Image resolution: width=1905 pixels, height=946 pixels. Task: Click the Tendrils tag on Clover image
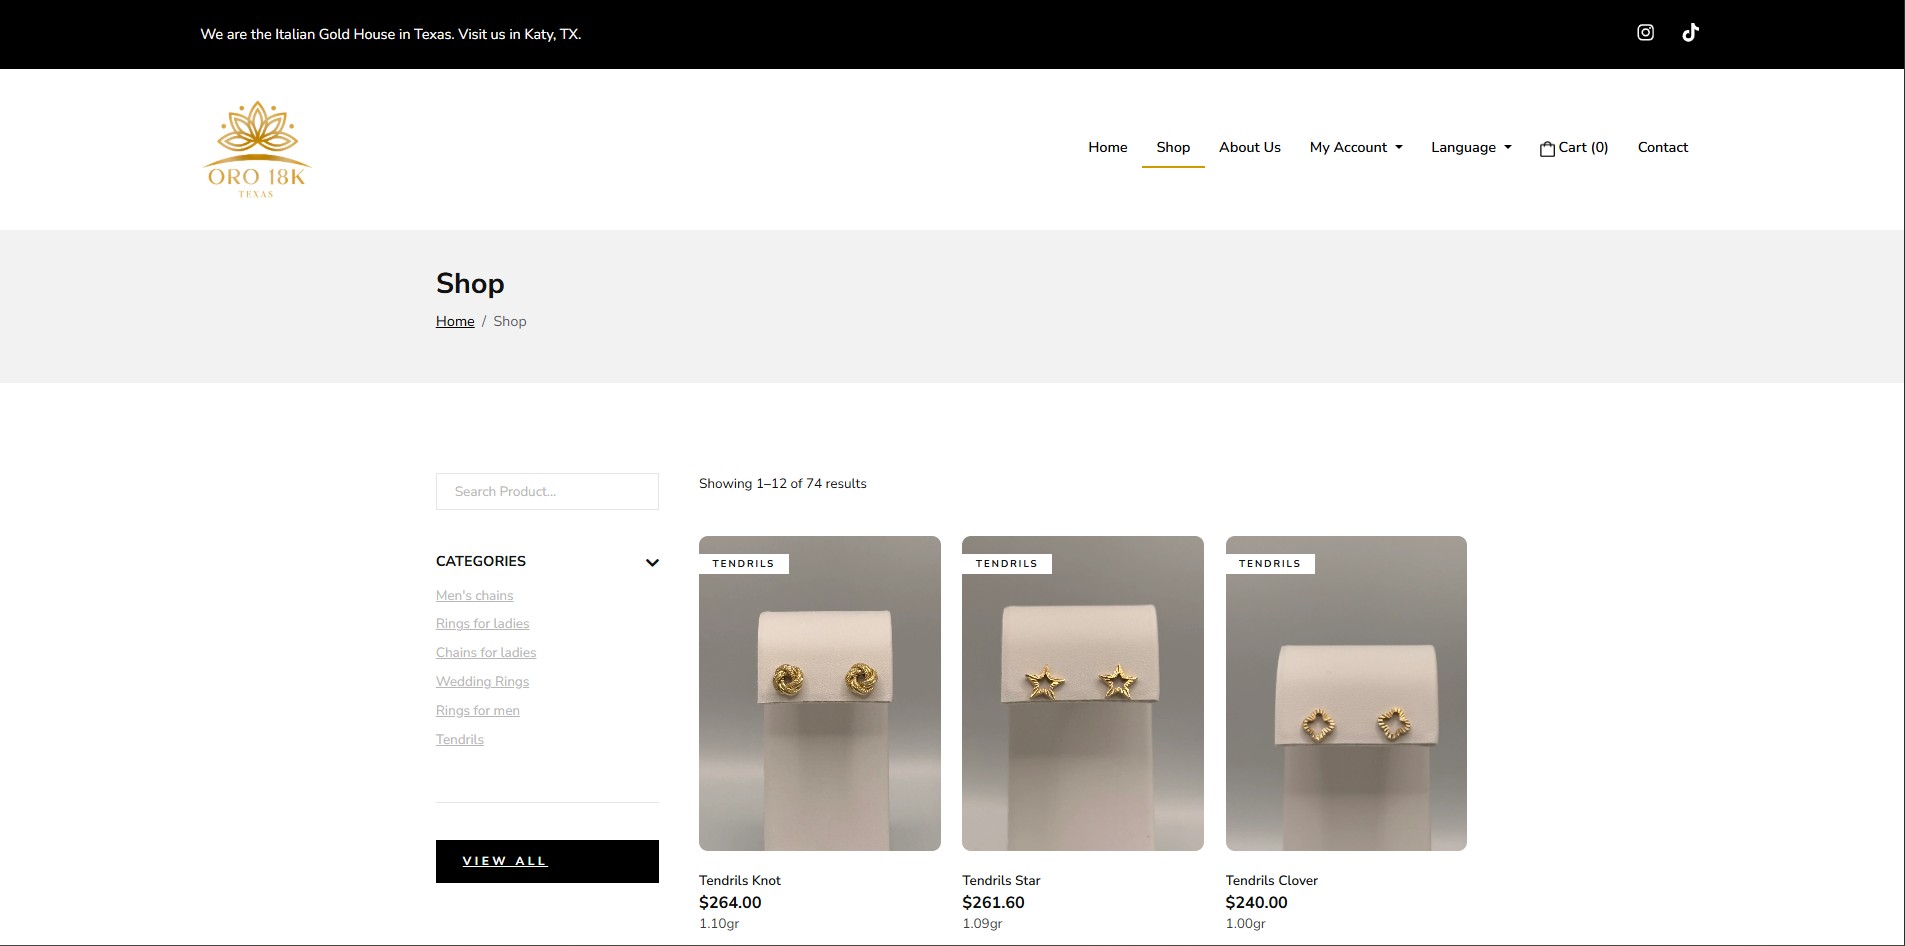[1269, 564]
